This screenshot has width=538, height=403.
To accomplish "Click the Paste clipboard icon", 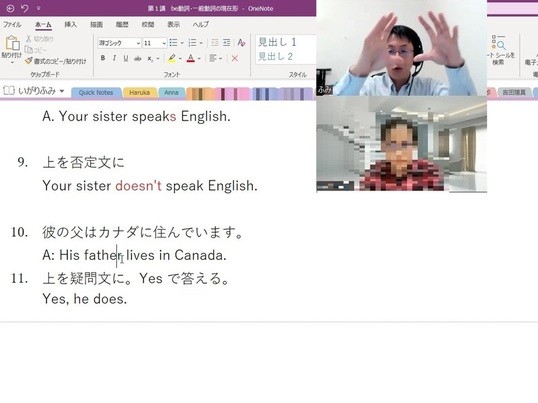I will coord(12,44).
